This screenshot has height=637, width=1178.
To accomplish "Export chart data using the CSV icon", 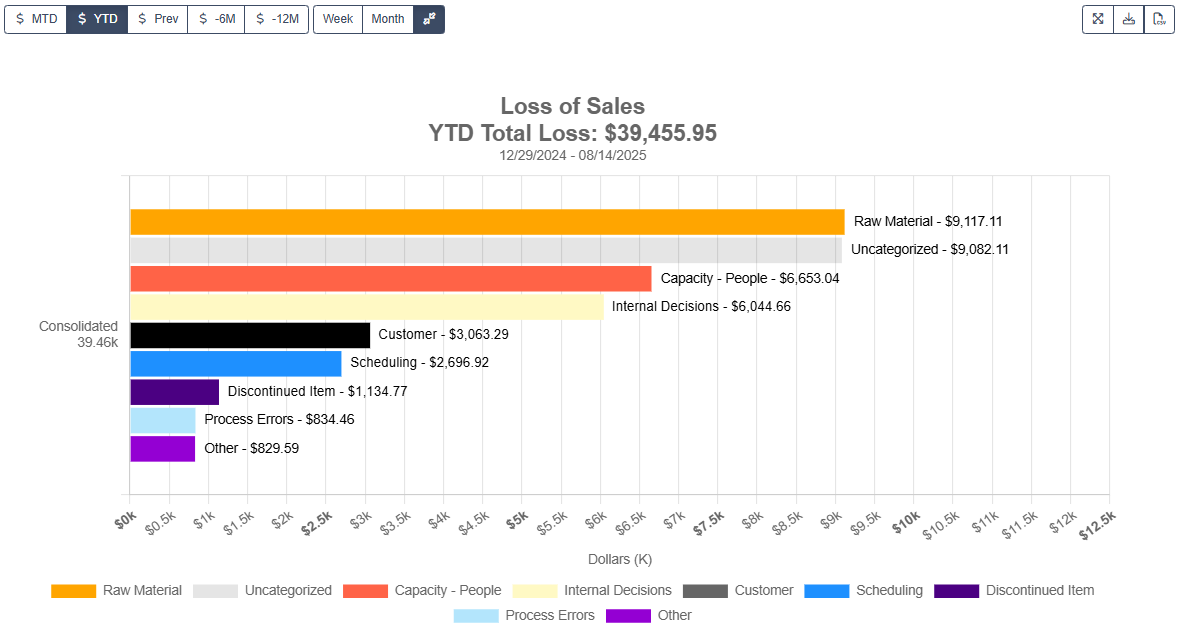I will [1159, 18].
